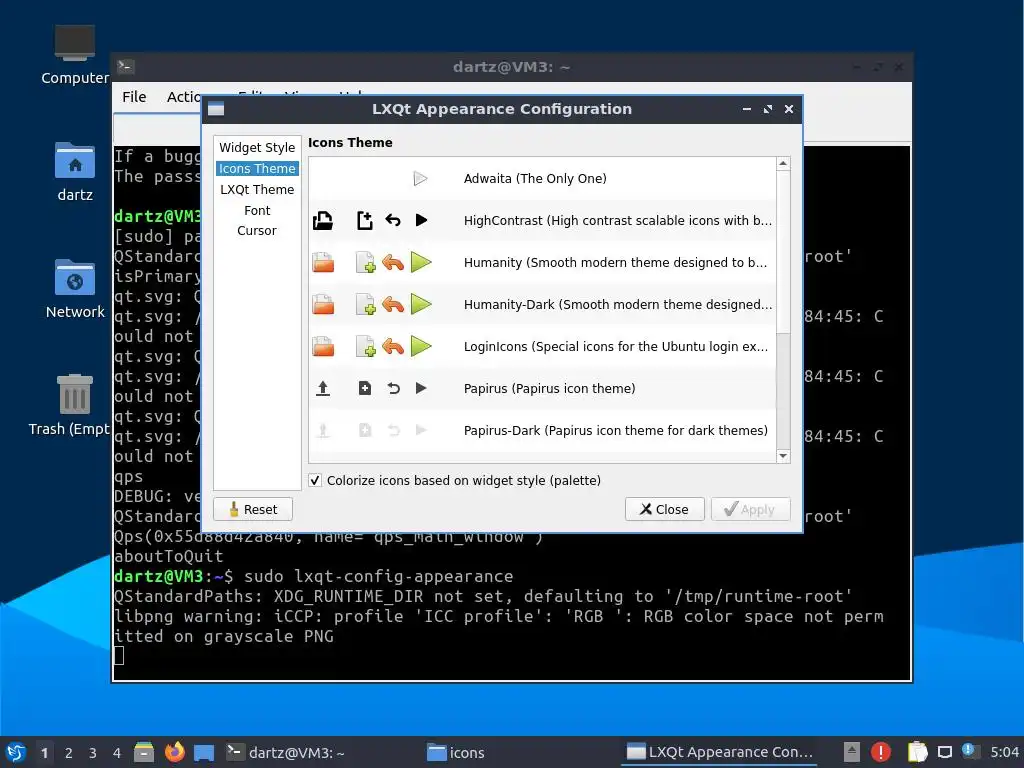Click the Papirus upload arrow preview icon
The height and width of the screenshot is (768, 1024).
323,389
